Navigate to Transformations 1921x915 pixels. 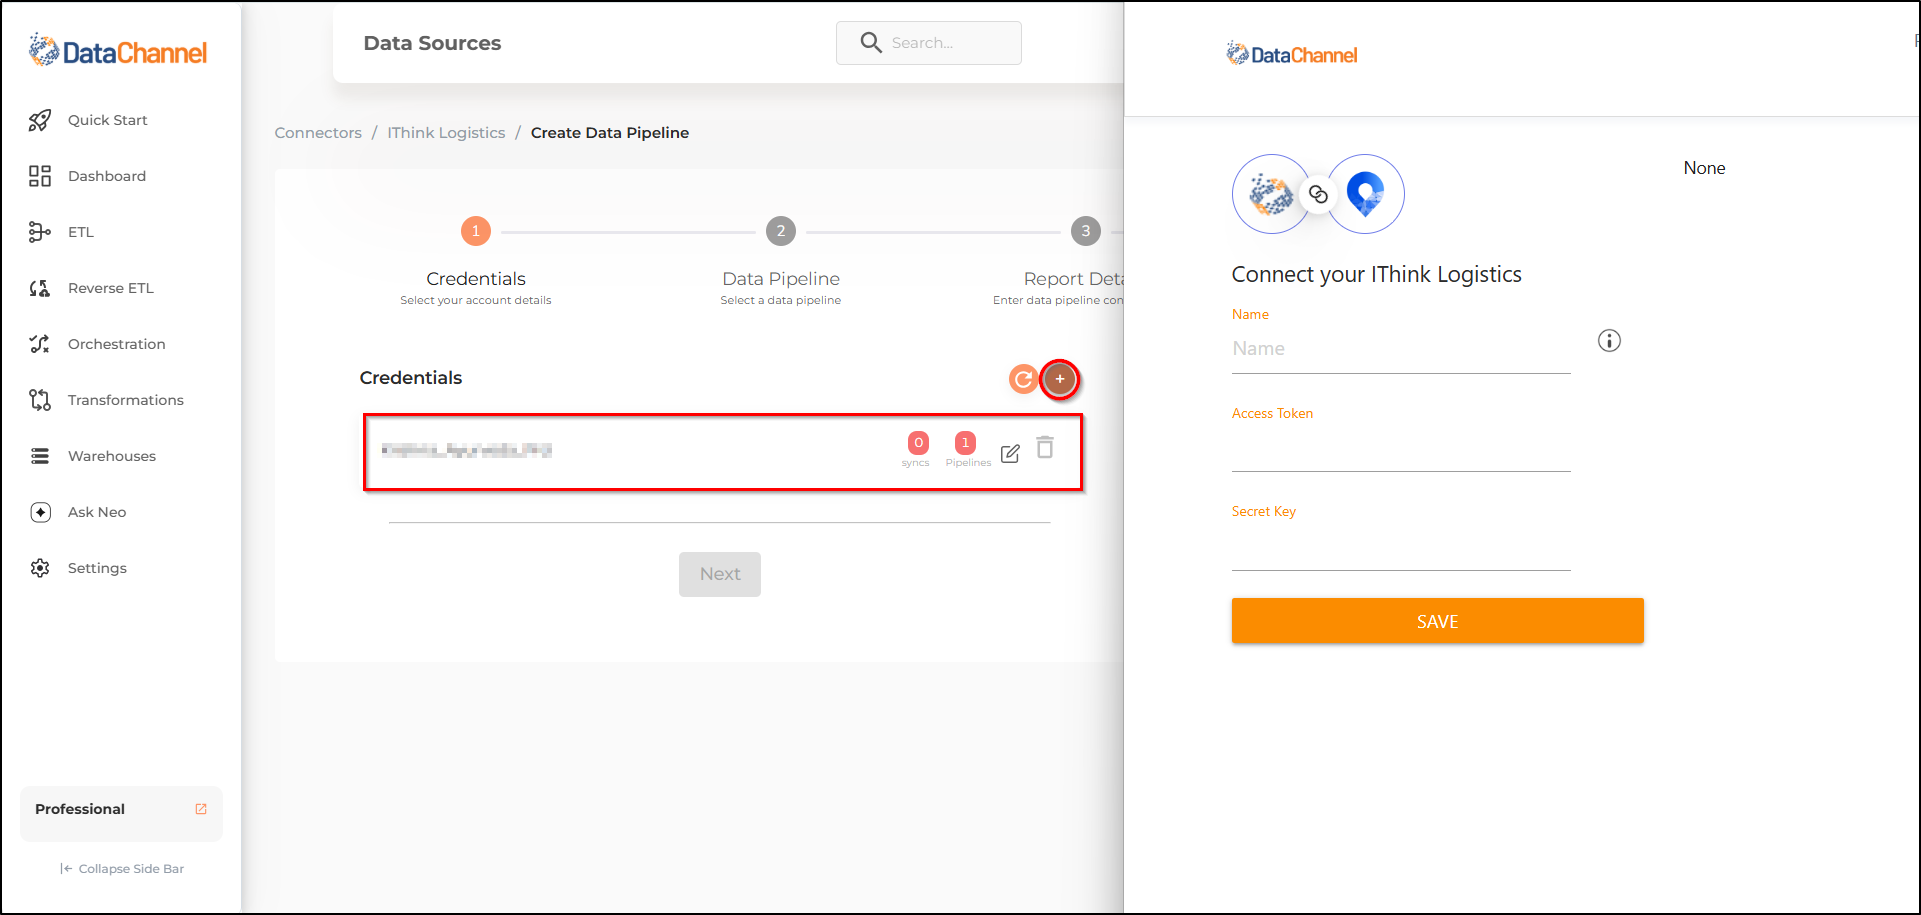(126, 400)
